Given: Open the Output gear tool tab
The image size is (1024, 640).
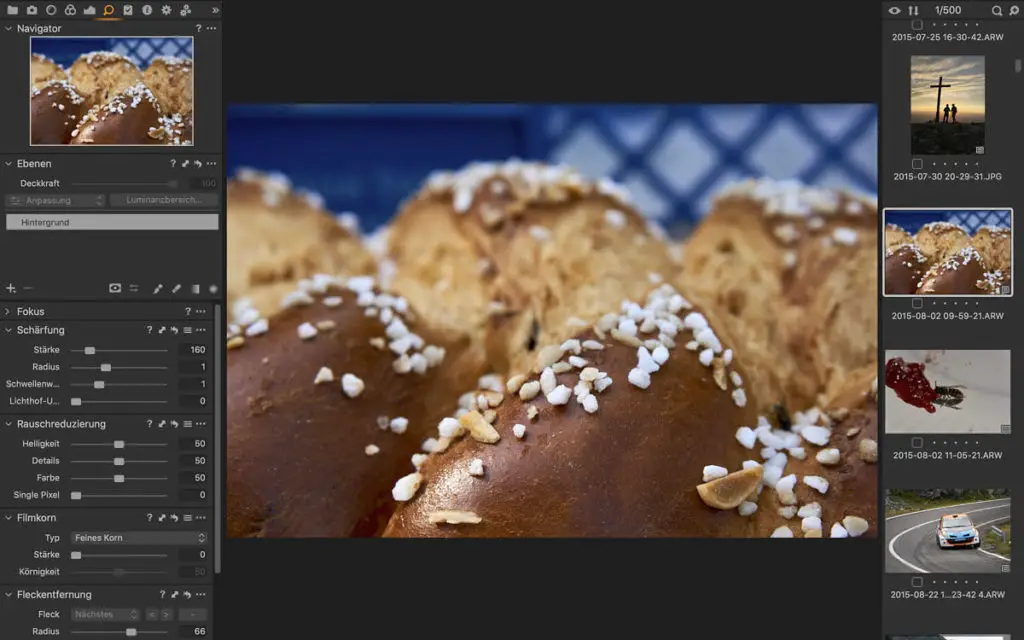Looking at the screenshot, I should tap(167, 10).
